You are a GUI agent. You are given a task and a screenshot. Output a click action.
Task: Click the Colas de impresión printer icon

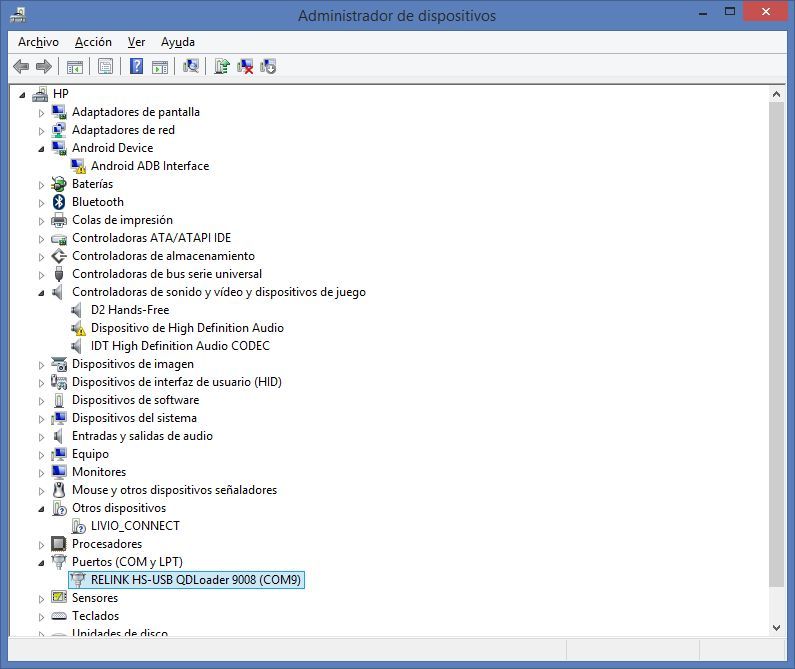click(59, 220)
